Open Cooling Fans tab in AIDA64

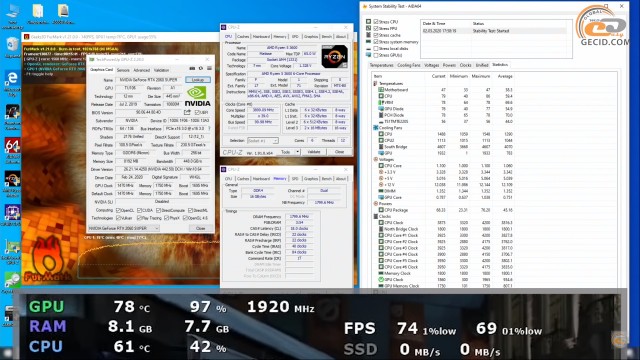[409, 65]
